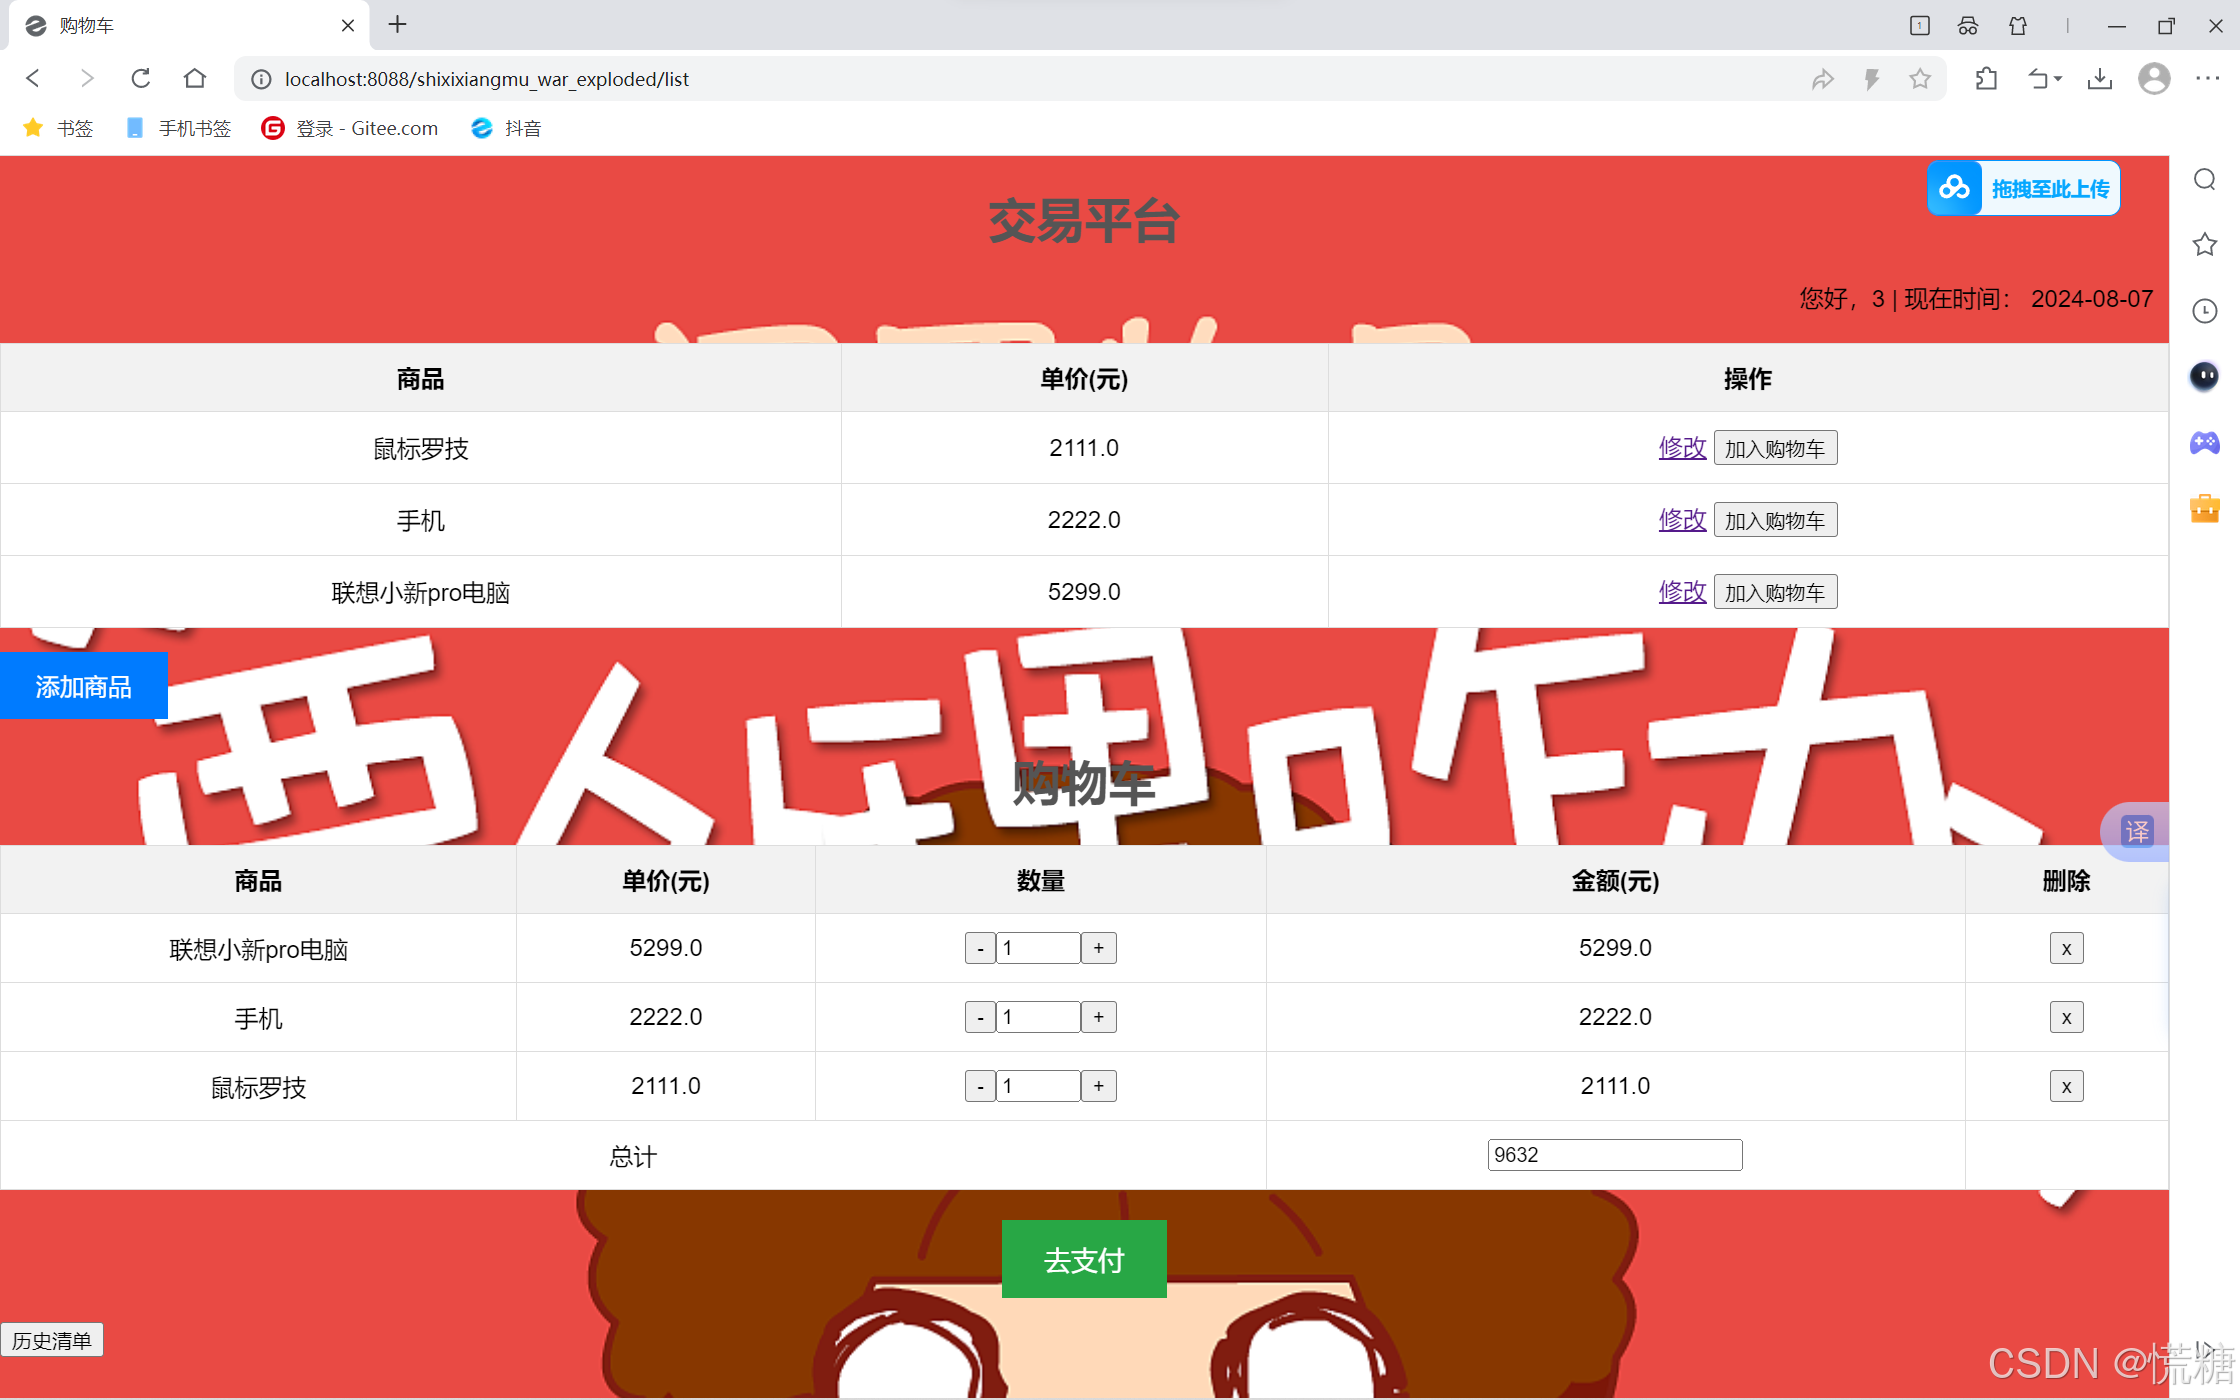Go to browser home page icon
Screen dimensions: 2240x1400
tap(195, 79)
